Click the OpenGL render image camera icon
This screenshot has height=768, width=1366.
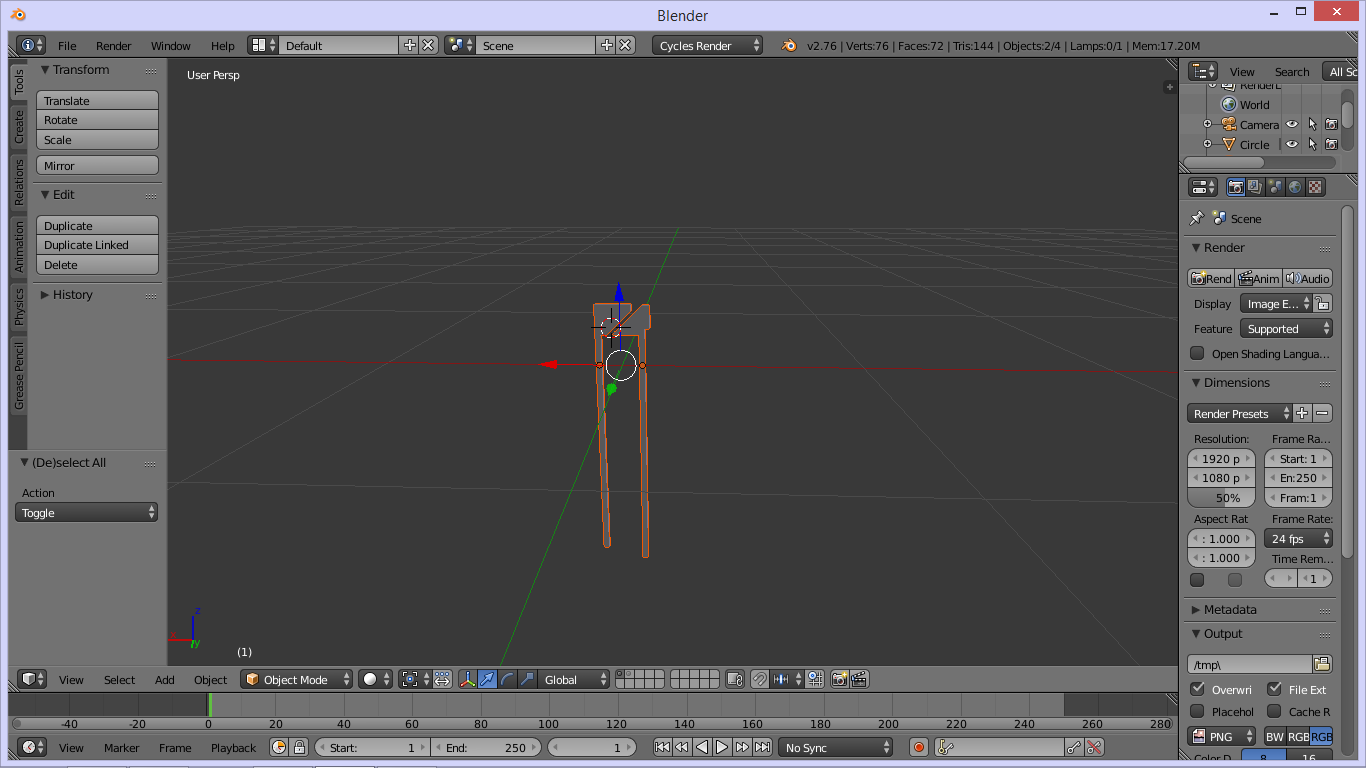pyautogui.click(x=839, y=680)
